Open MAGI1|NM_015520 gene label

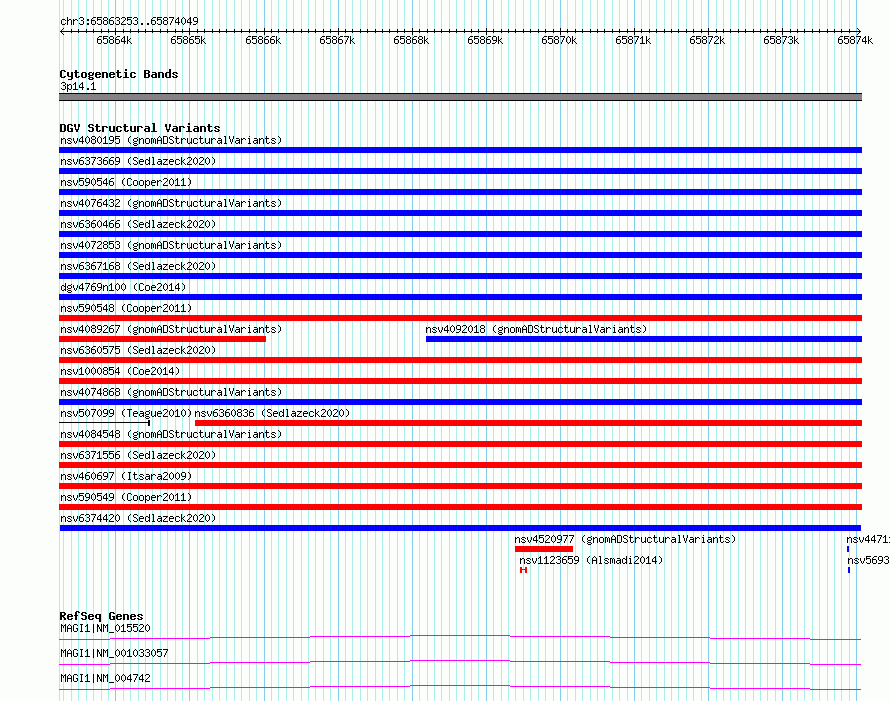click(105, 628)
